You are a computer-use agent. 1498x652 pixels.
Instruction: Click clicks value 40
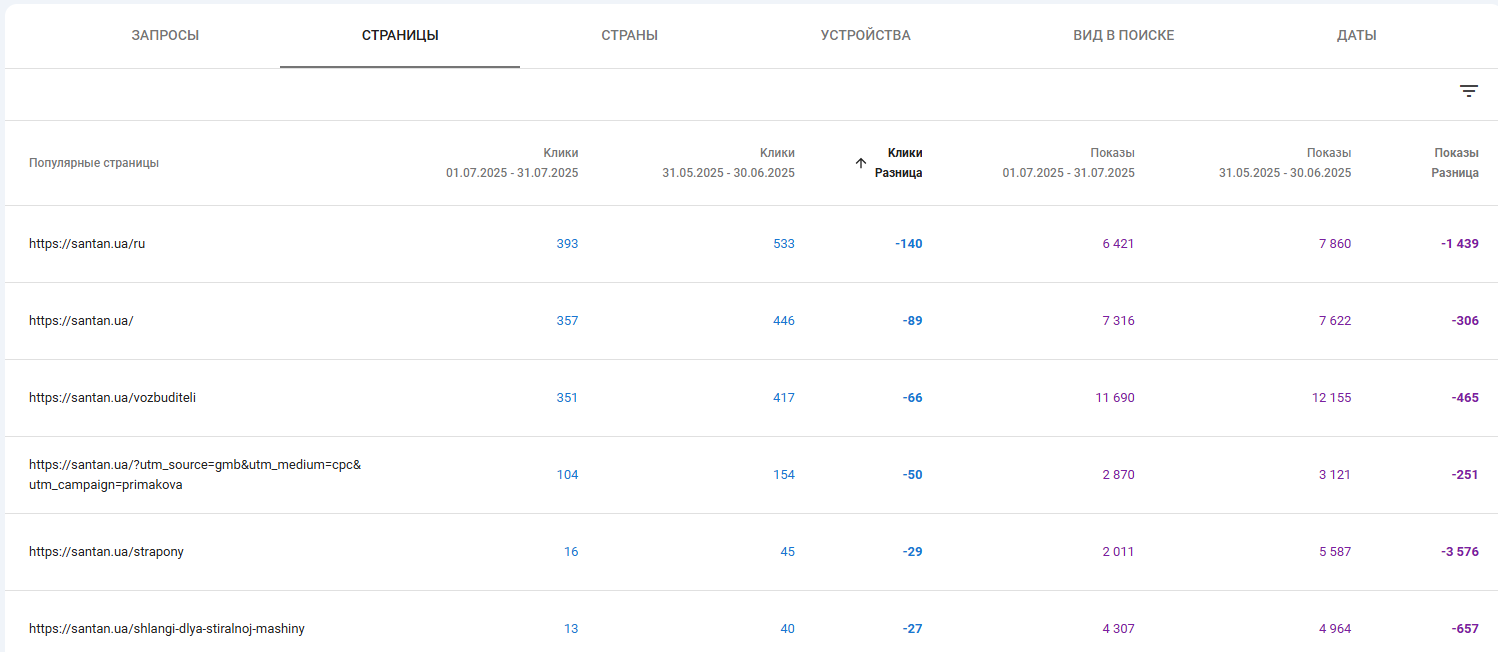(x=787, y=629)
